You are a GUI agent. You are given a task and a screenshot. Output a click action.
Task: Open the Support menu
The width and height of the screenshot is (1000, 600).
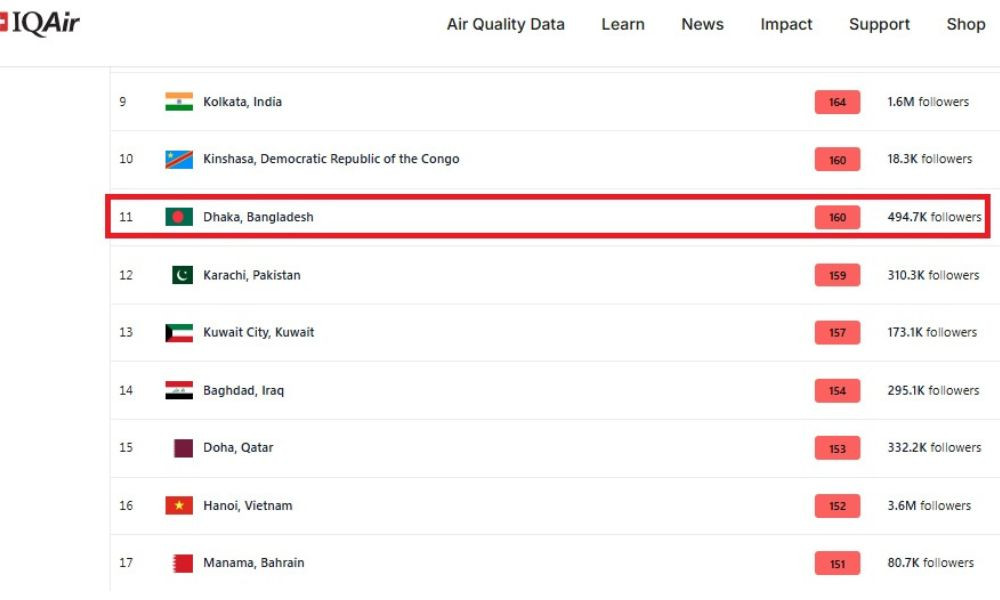tap(879, 24)
